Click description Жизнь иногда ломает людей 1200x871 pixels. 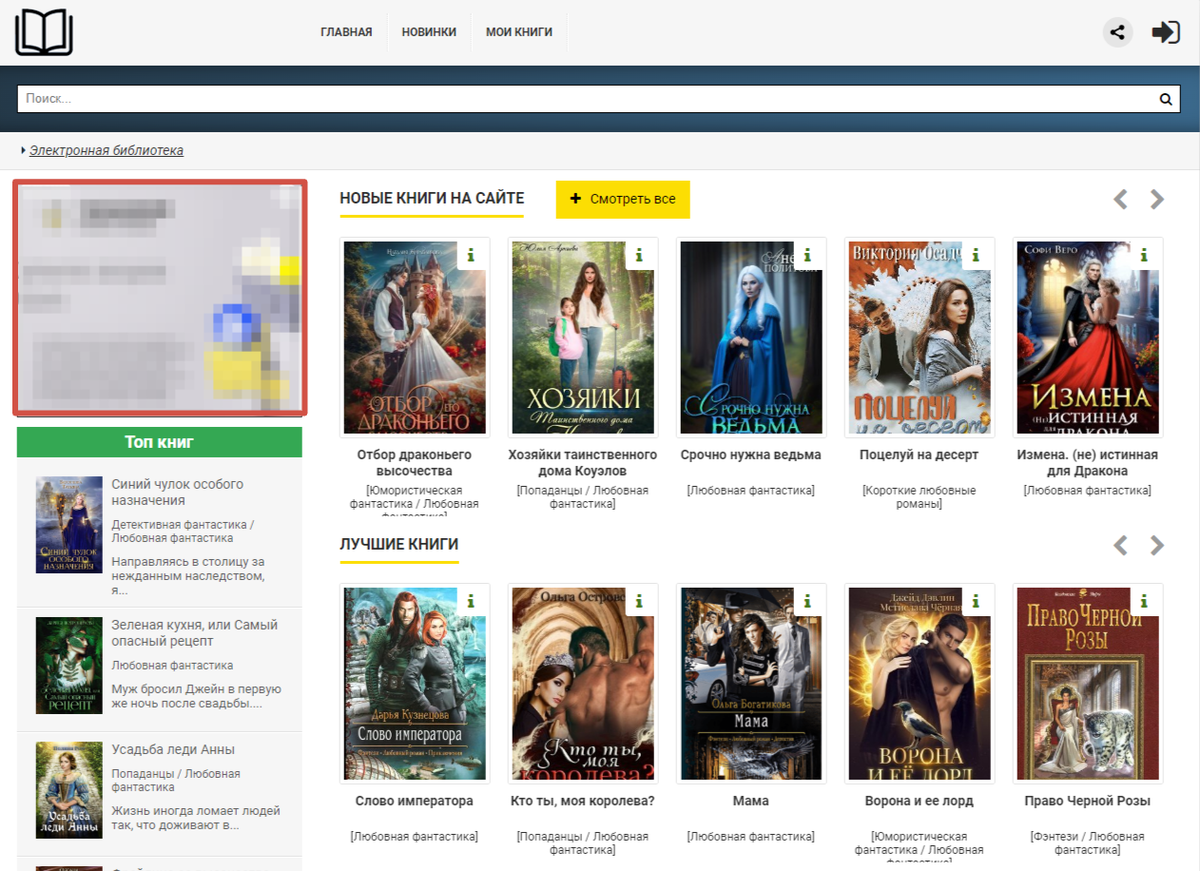pos(196,818)
